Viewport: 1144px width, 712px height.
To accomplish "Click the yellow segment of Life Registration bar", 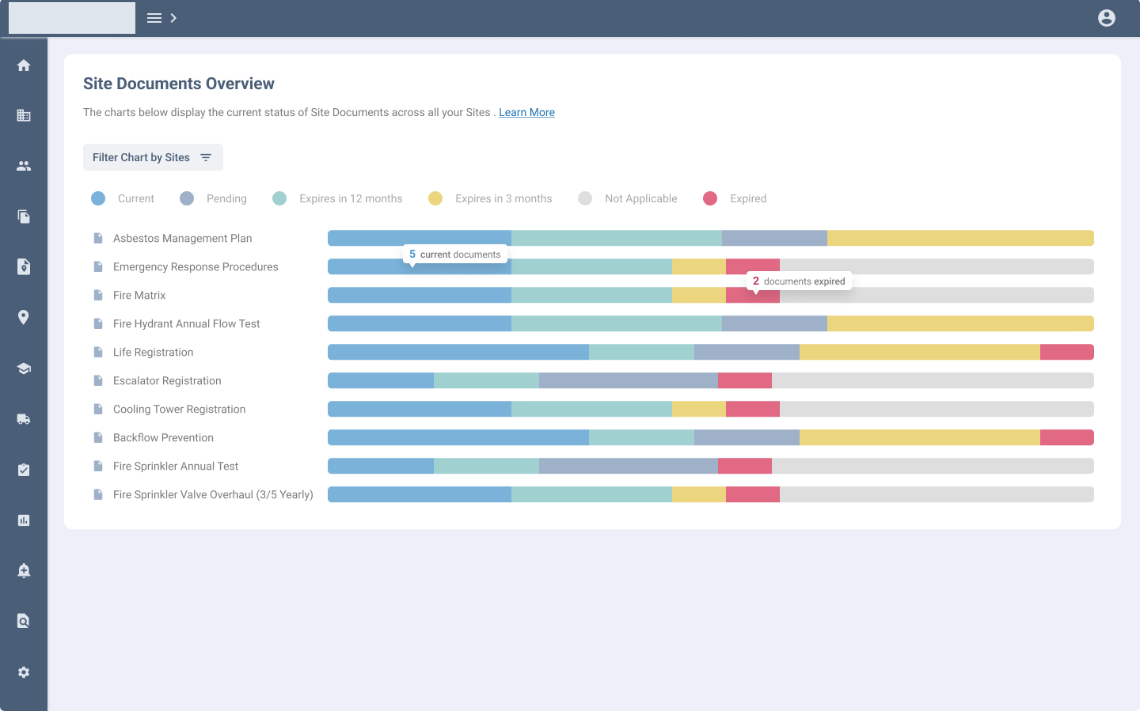I will [x=919, y=352].
